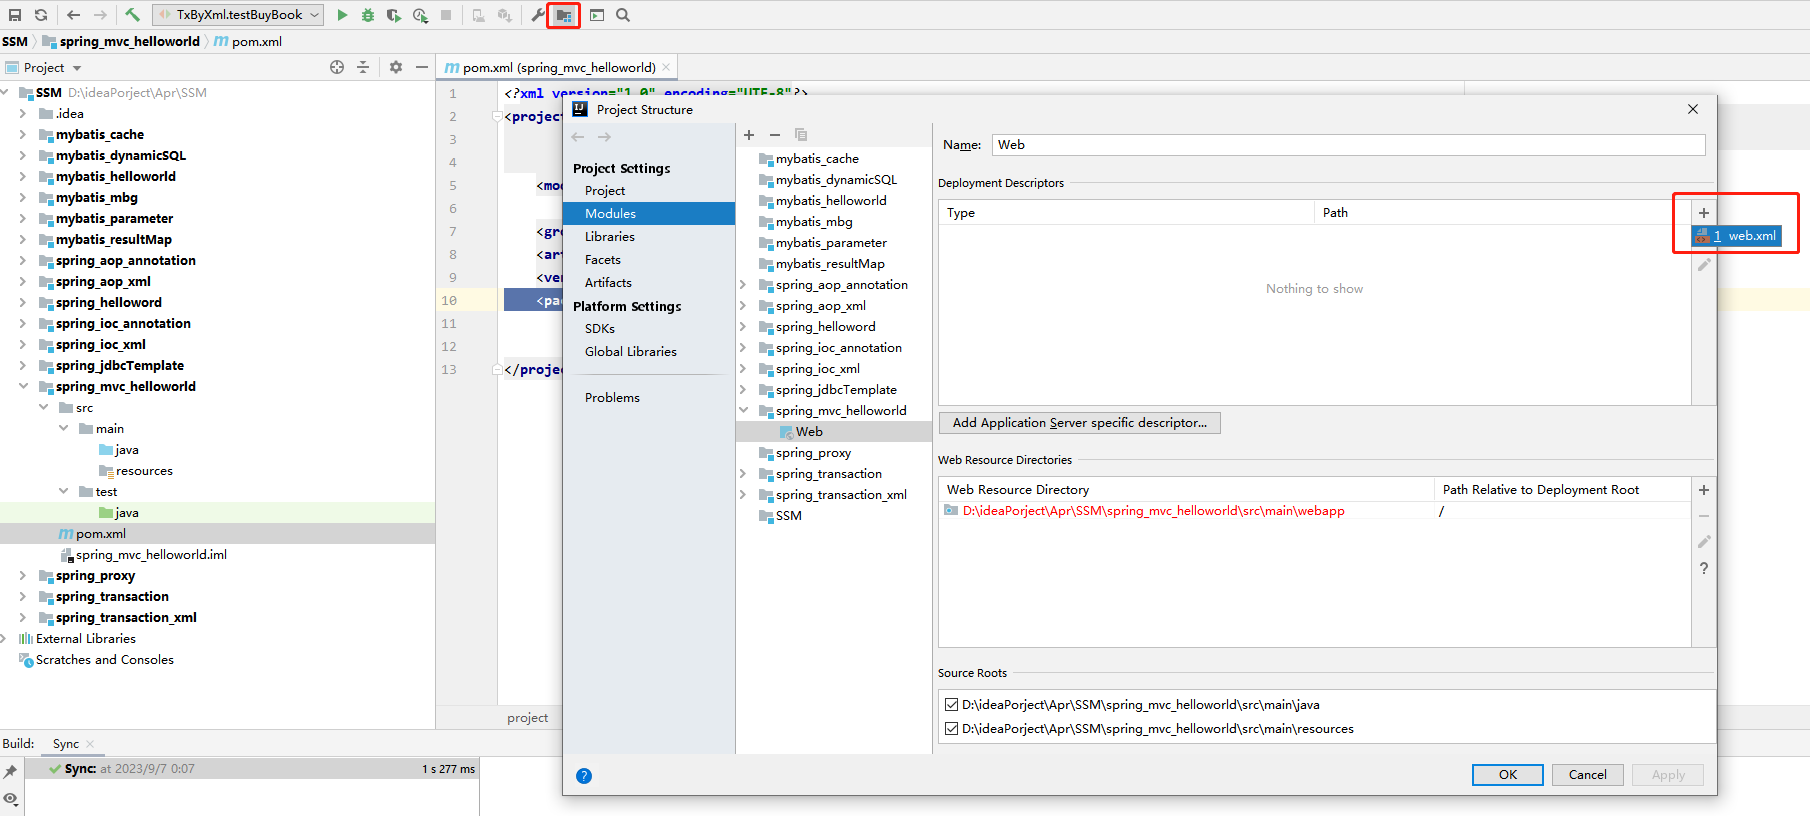This screenshot has height=816, width=1810.
Task: Open the Project Structure toolbar icon
Action: pos(564,15)
